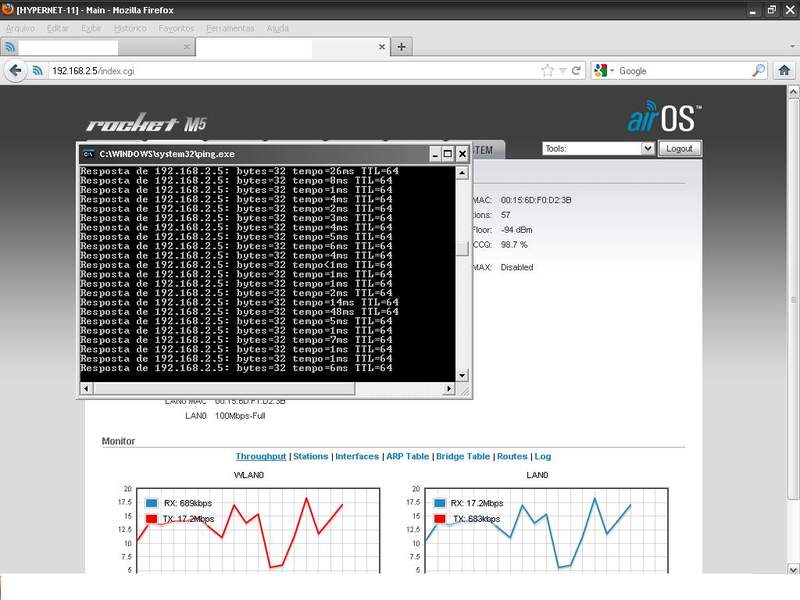Click the MAC value 00:15:6D:F0:D2:3B
Screen dimensions: 800x600
click(536, 200)
